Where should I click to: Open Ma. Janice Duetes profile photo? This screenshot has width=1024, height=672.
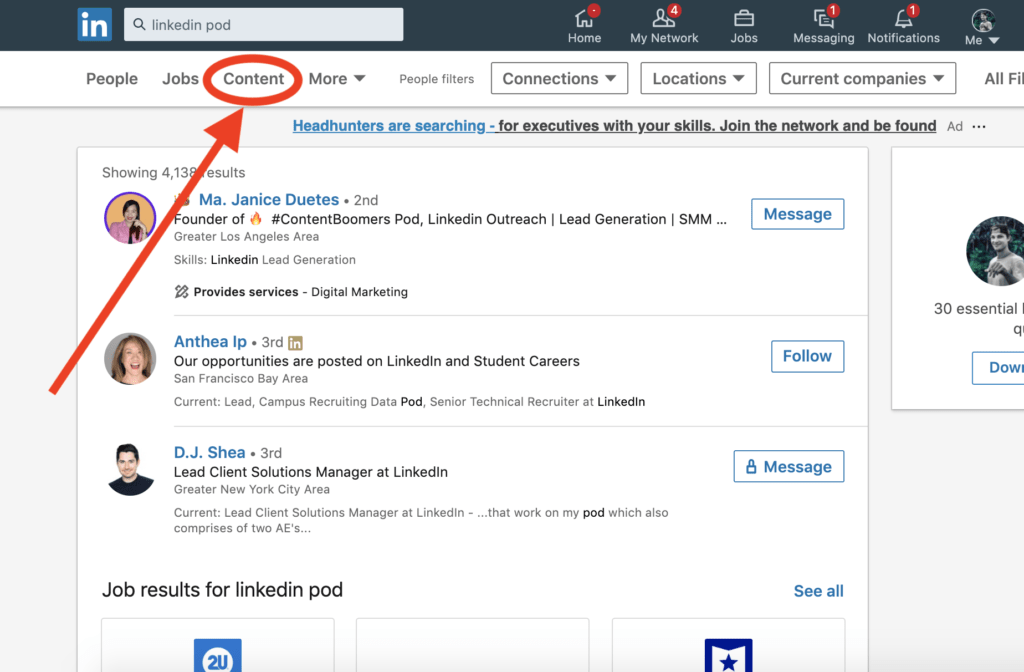pyautogui.click(x=130, y=218)
